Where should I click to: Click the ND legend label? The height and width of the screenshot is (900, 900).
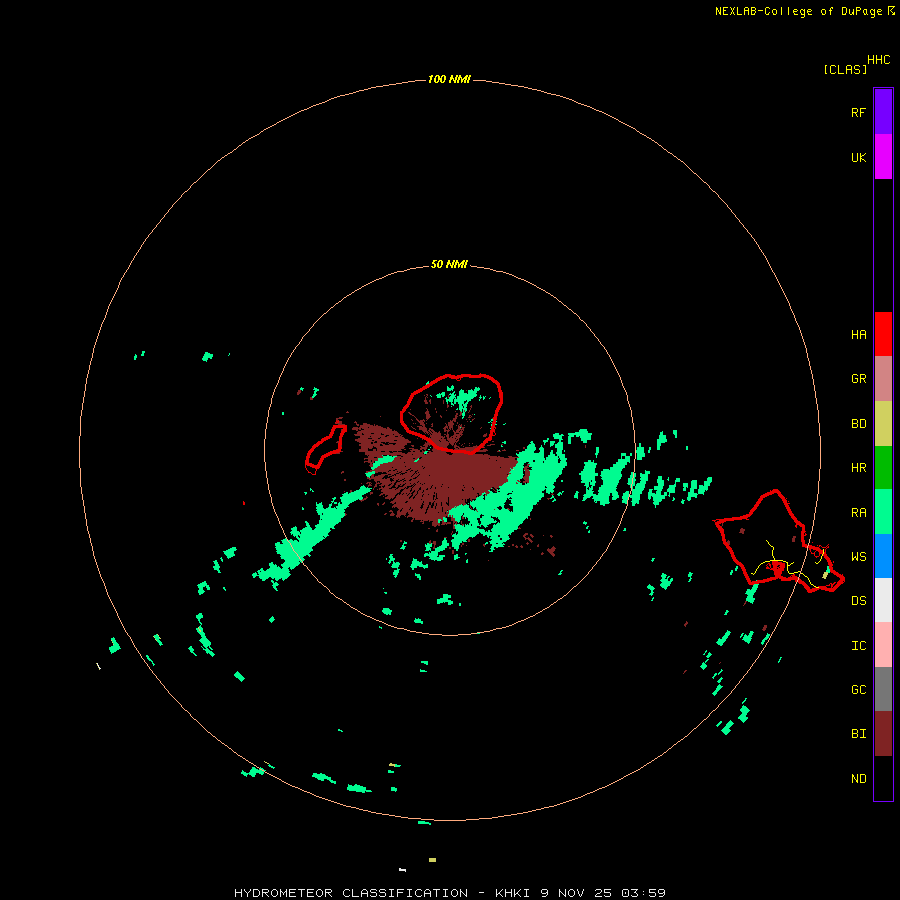858,779
